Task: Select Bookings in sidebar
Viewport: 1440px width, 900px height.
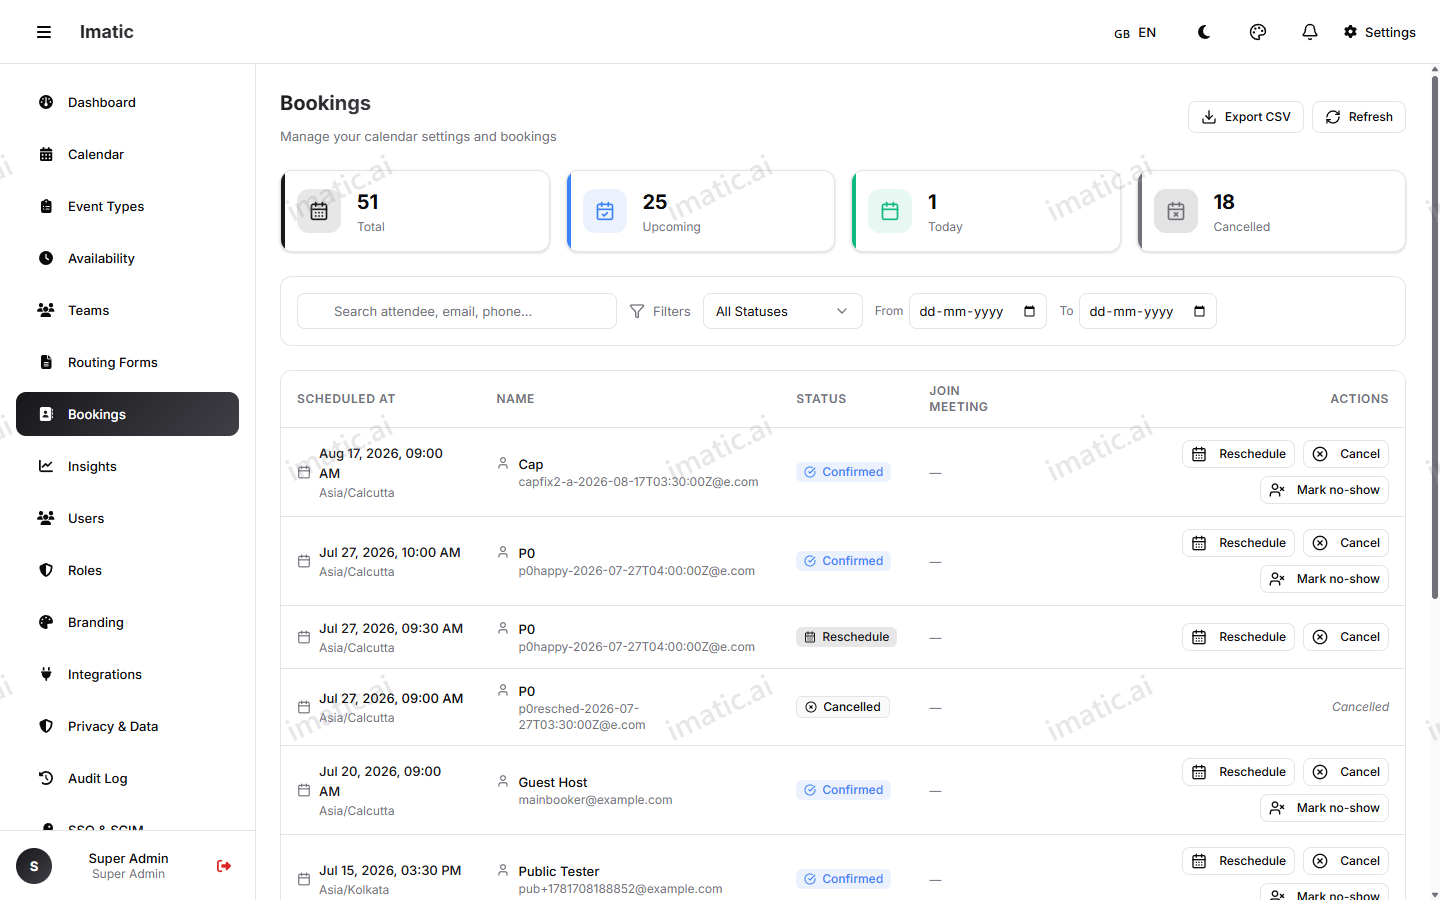Action: 127,414
